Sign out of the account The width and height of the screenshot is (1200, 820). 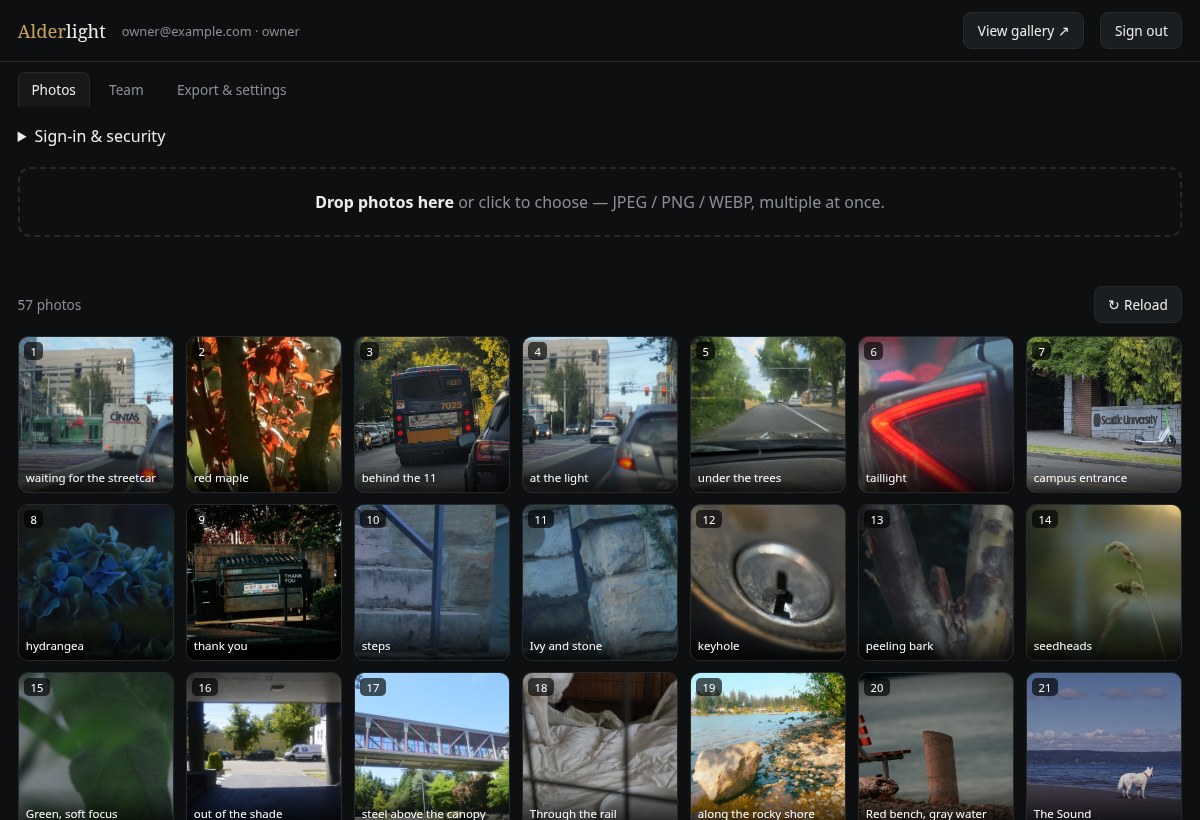click(1141, 31)
